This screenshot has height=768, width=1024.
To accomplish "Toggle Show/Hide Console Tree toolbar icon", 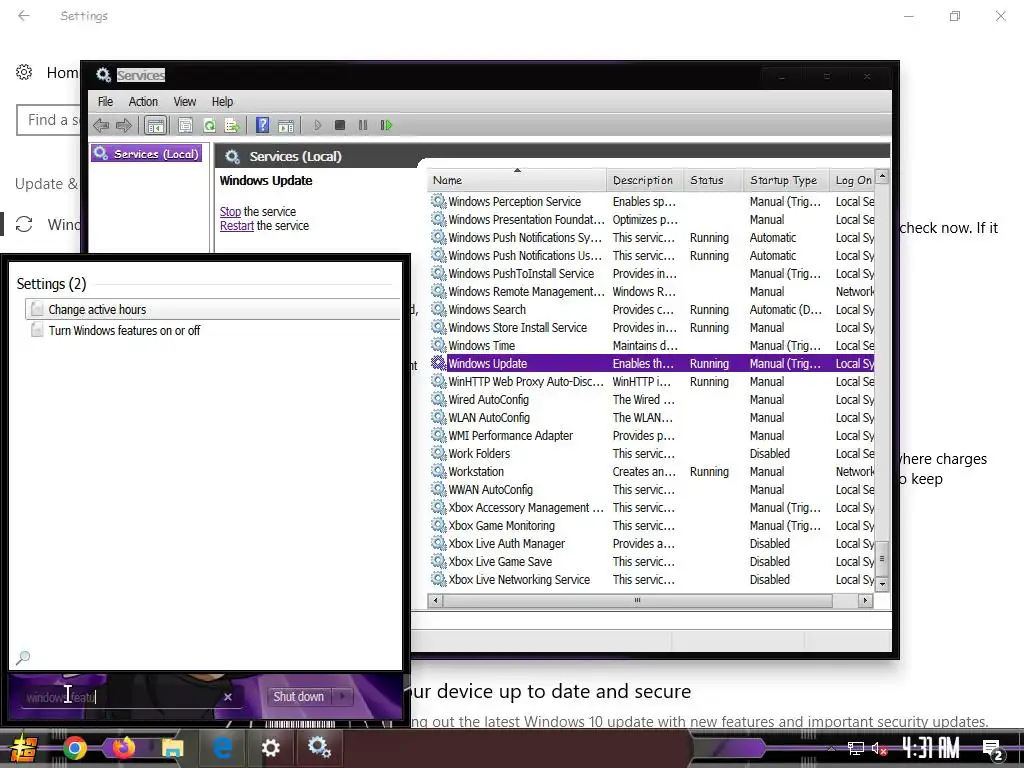I will (x=155, y=125).
